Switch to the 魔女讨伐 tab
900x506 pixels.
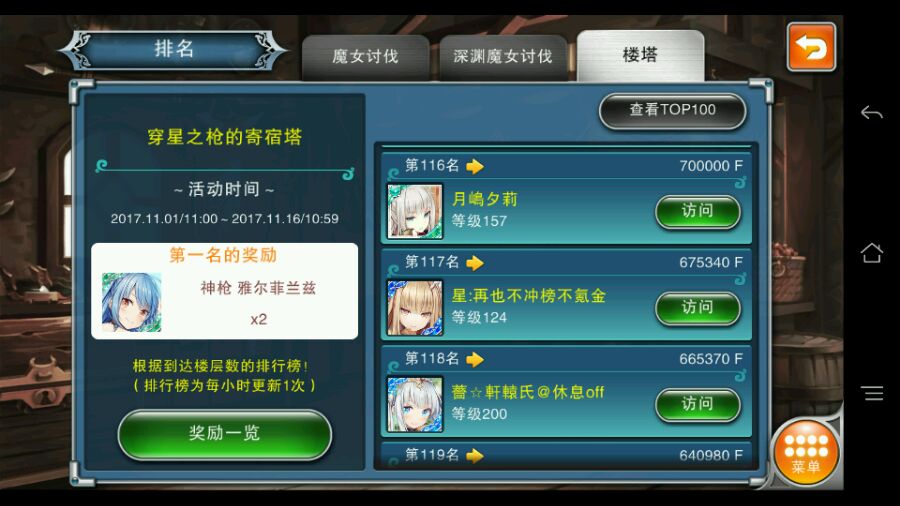click(365, 57)
